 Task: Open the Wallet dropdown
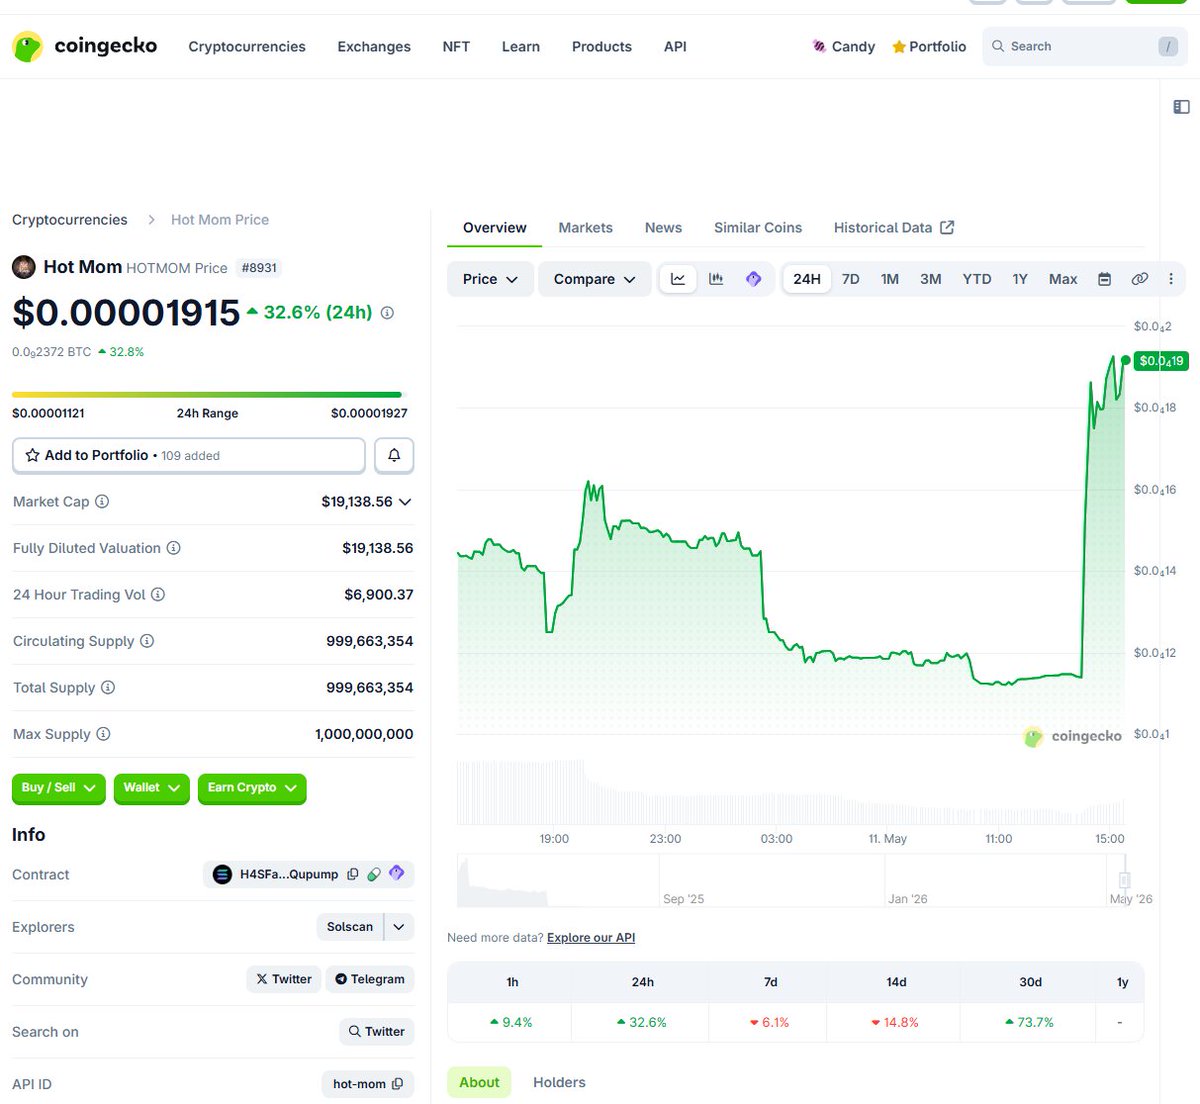click(x=151, y=788)
